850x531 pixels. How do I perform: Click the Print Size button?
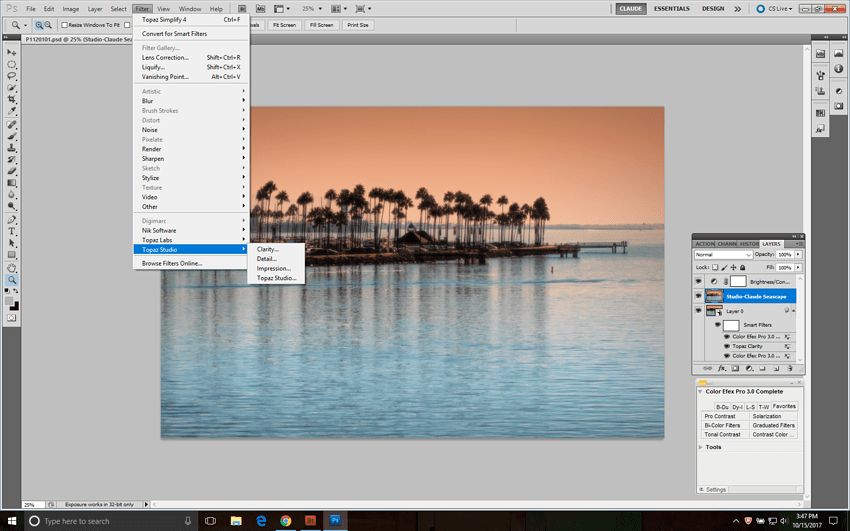(x=357, y=25)
